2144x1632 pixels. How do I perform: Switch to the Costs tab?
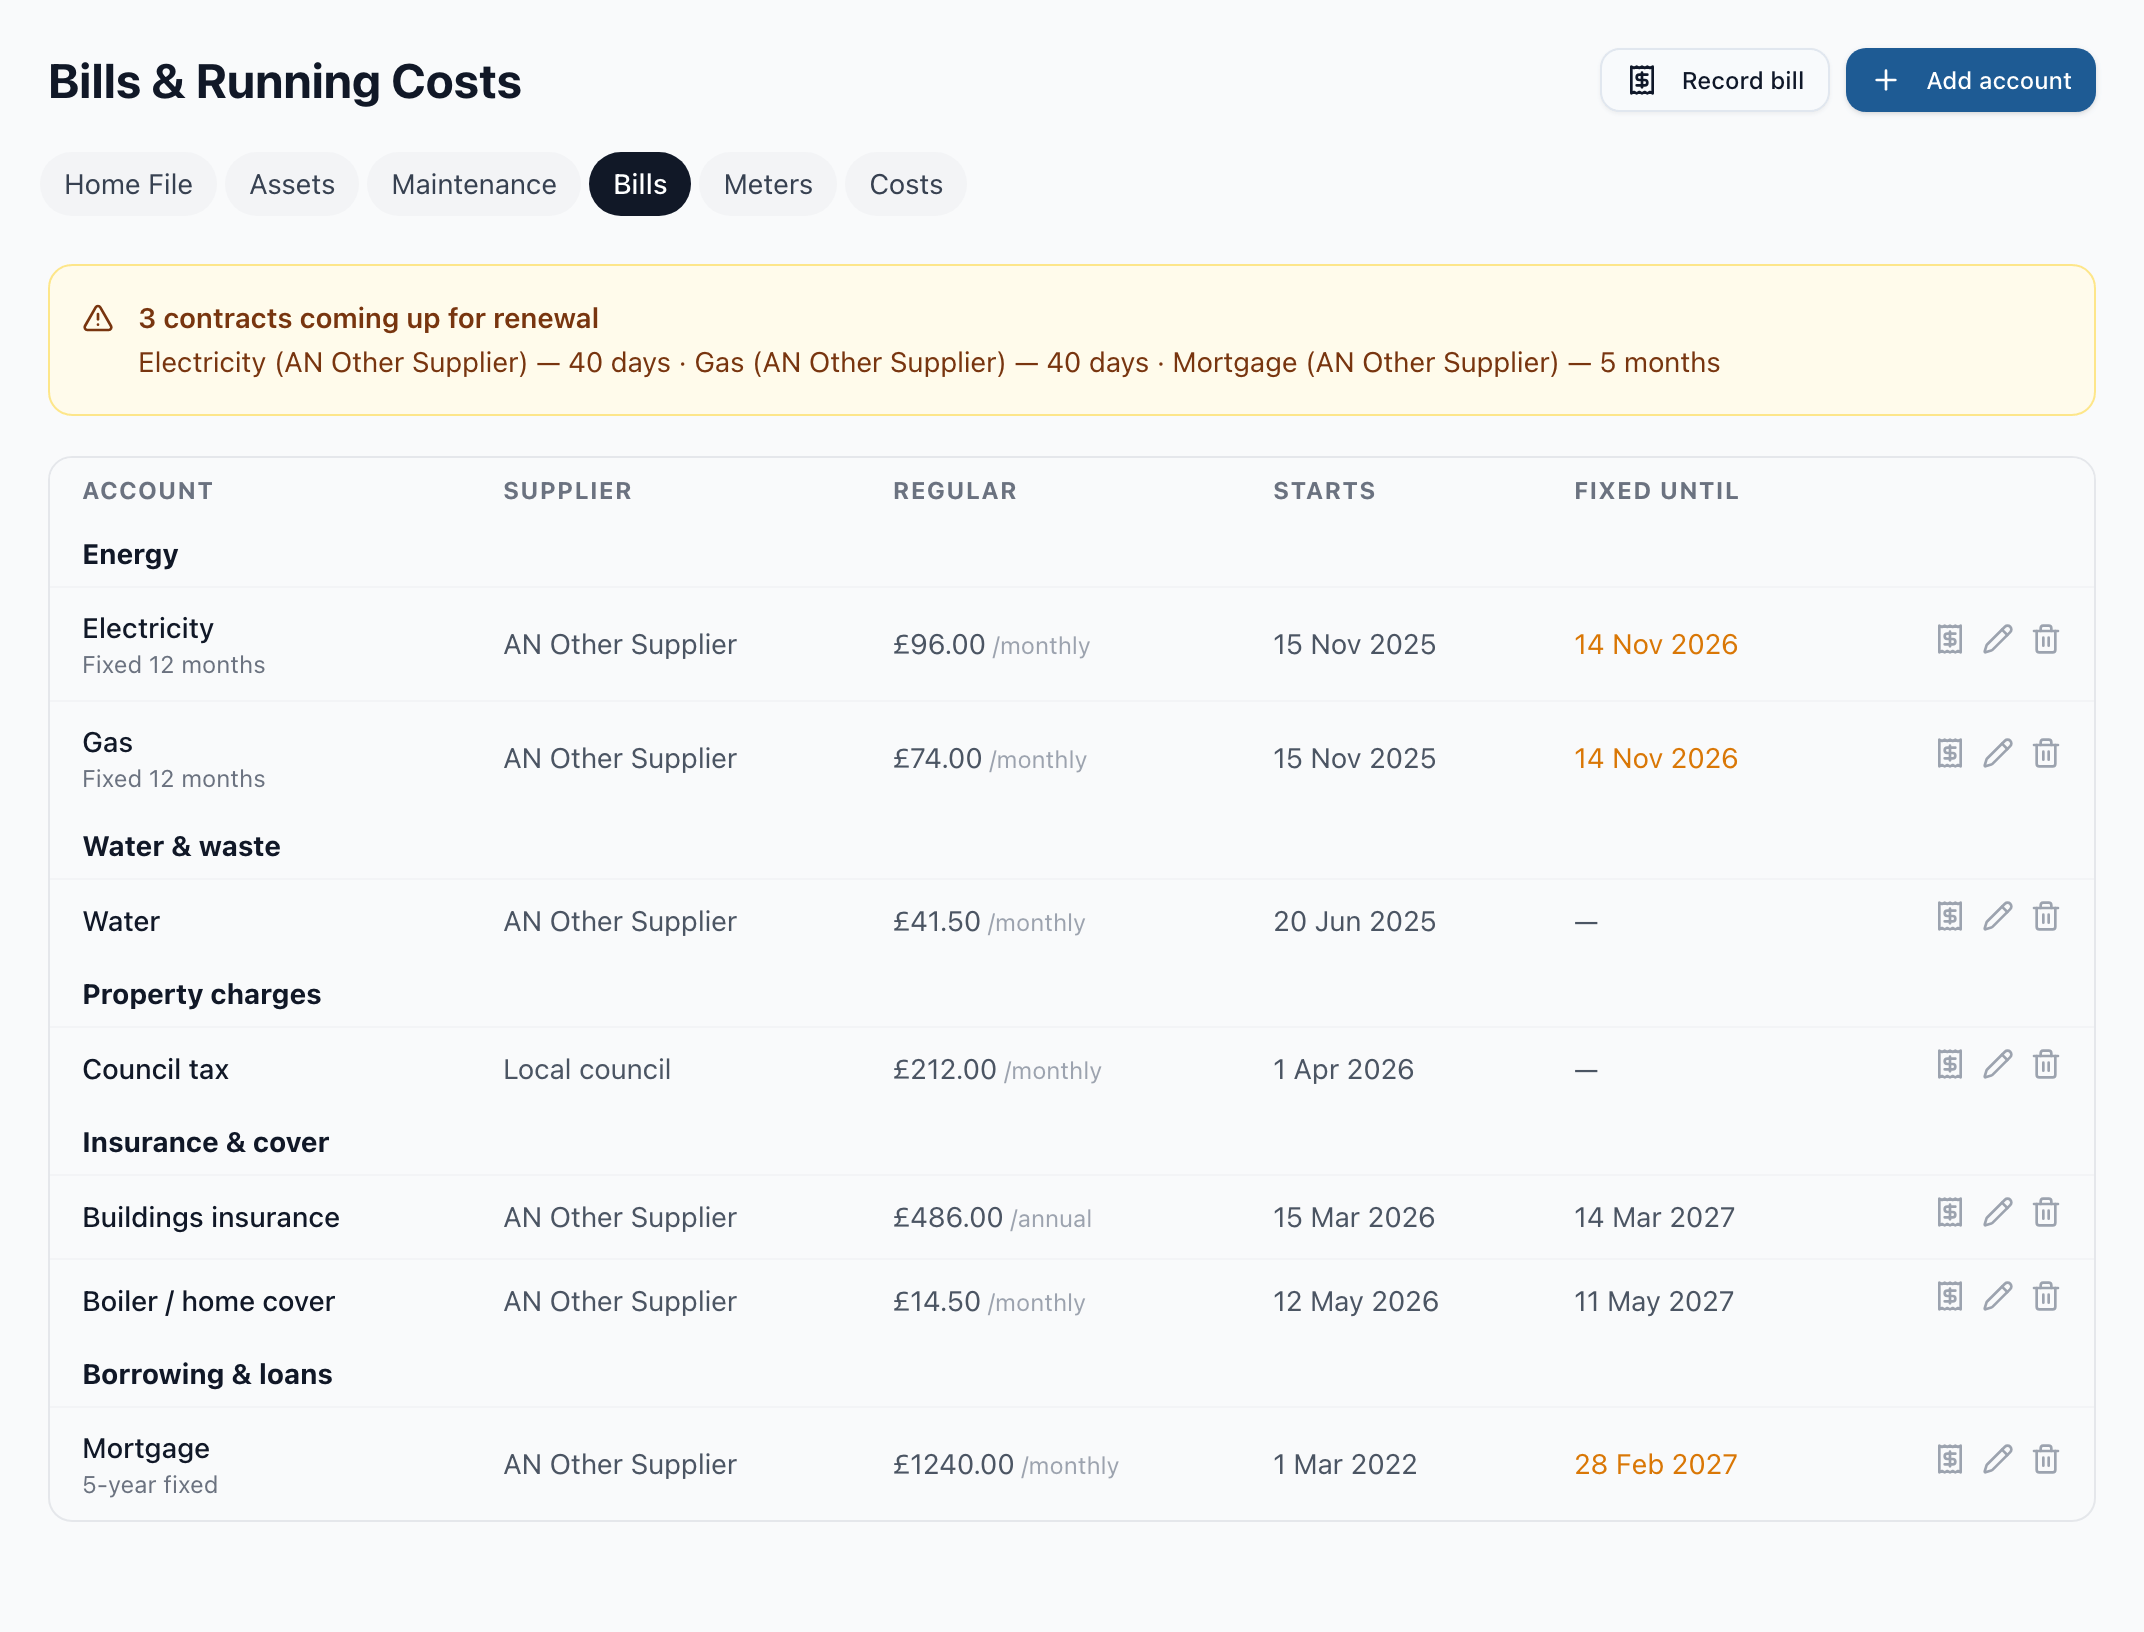[x=906, y=184]
